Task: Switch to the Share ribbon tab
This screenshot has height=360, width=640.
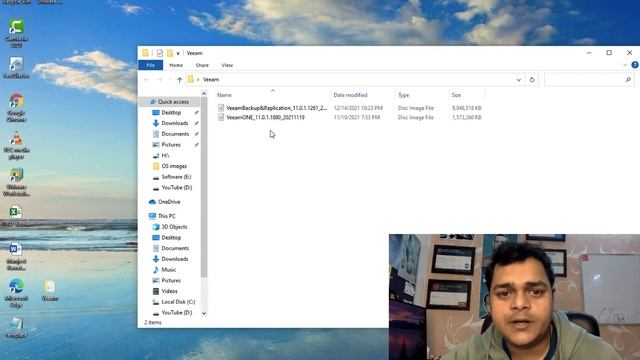Action: [x=202, y=65]
